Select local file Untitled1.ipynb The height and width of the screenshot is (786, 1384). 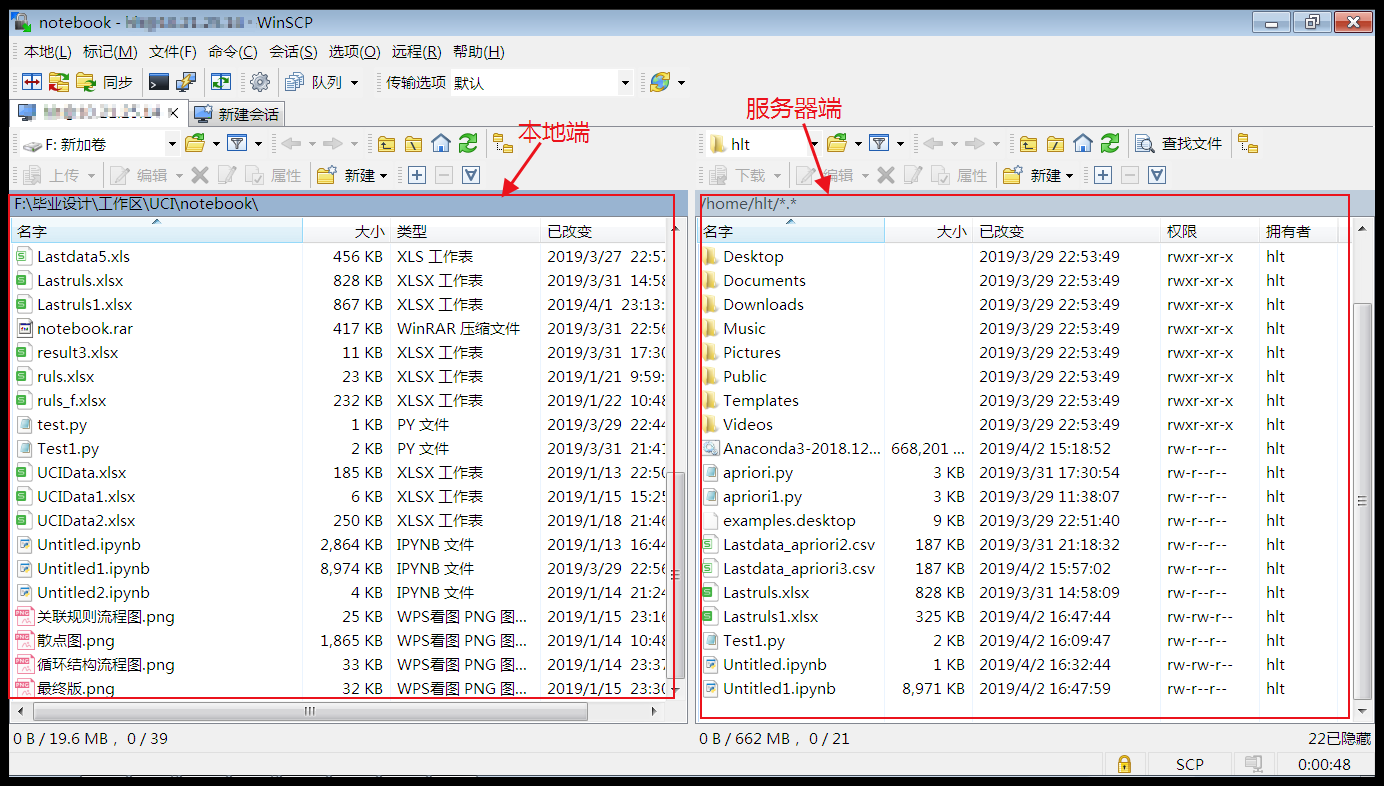click(93, 568)
